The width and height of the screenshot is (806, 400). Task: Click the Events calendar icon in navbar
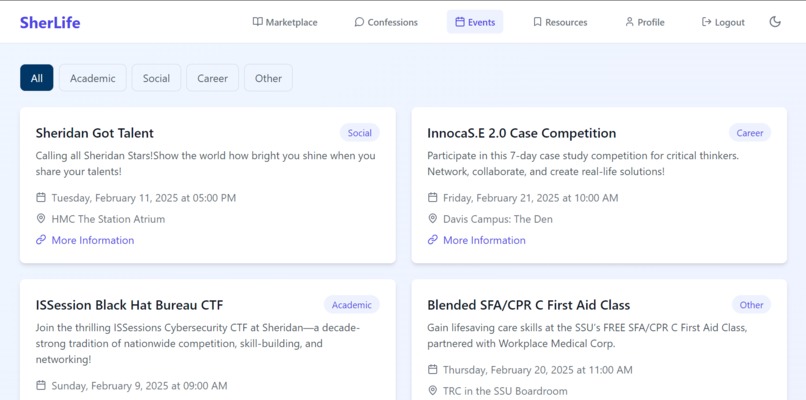[x=460, y=22]
